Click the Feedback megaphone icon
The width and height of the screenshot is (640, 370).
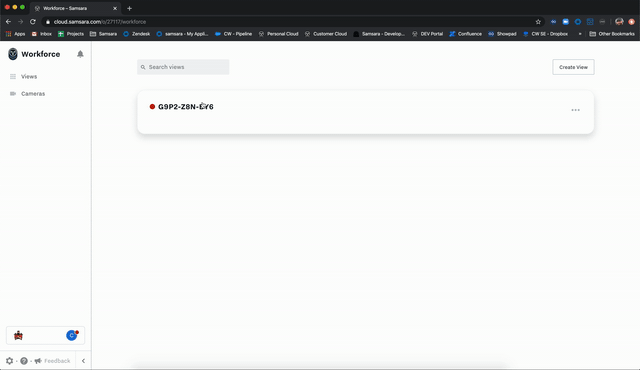[38, 361]
